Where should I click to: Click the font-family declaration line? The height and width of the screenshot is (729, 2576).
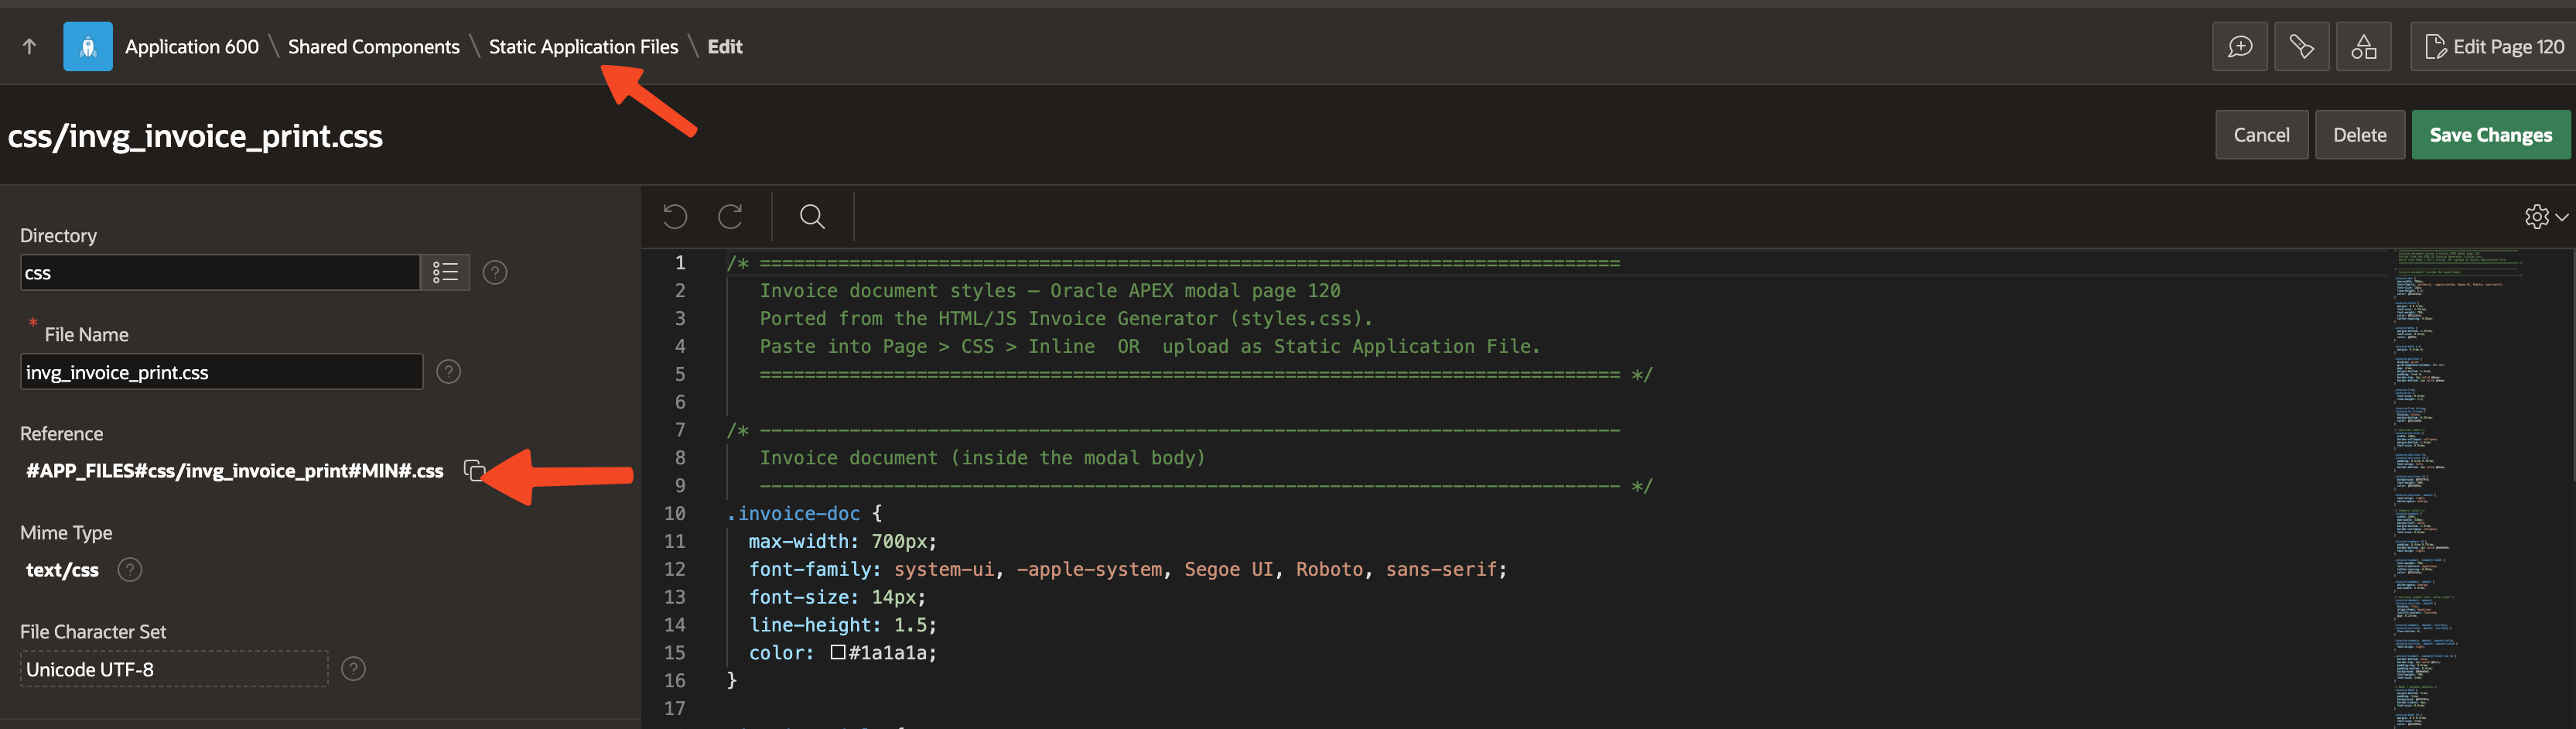pyautogui.click(x=1127, y=569)
